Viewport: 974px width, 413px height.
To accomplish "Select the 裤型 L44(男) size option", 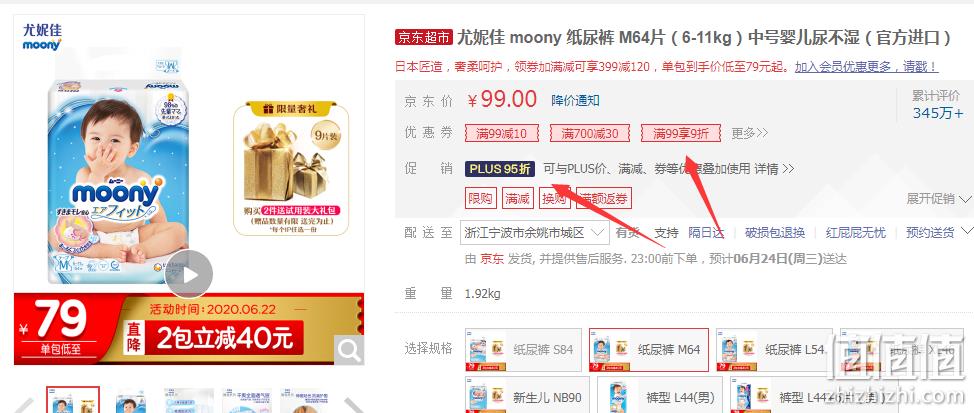I will (660, 397).
